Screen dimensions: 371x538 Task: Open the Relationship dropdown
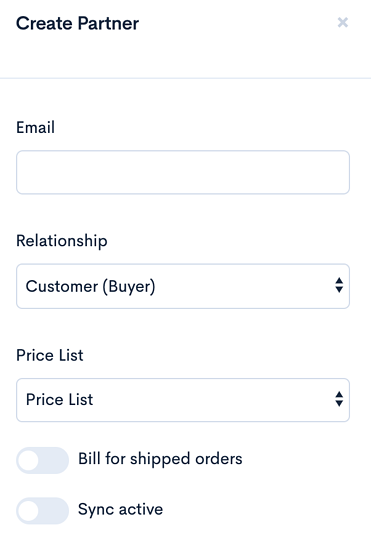(x=183, y=286)
